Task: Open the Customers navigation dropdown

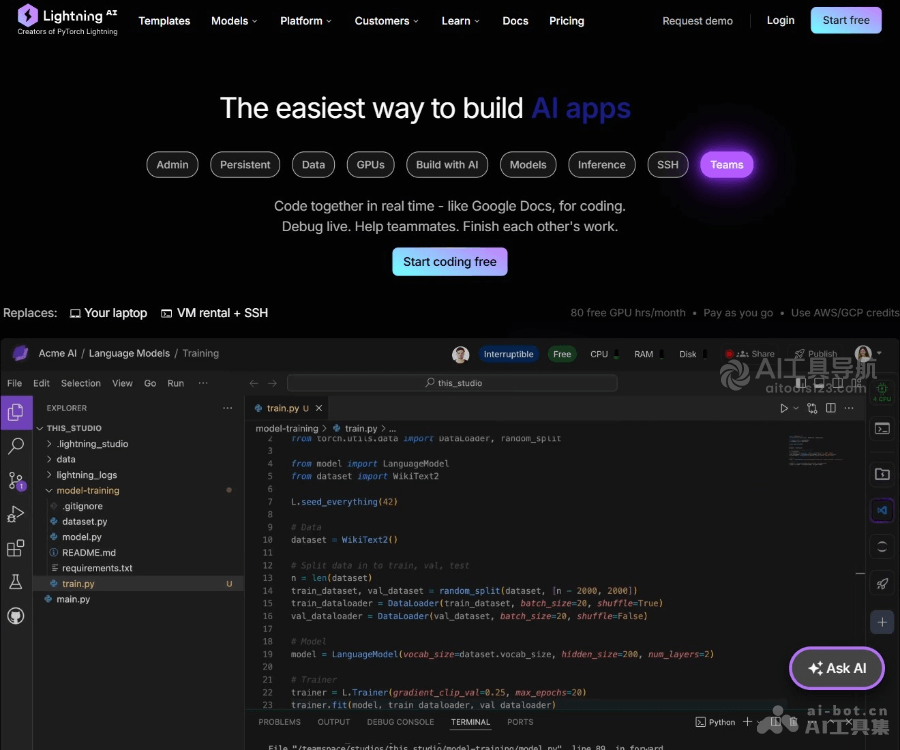Action: (386, 21)
